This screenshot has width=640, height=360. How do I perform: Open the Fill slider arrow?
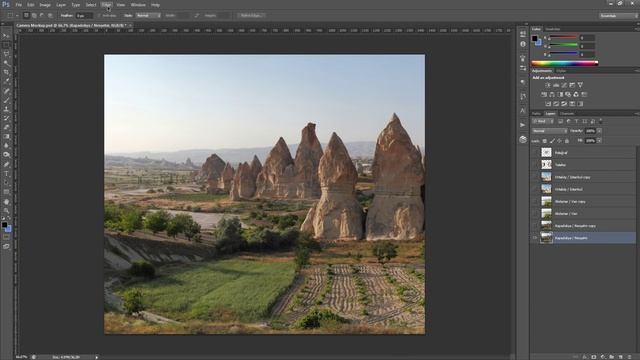pyautogui.click(x=599, y=140)
